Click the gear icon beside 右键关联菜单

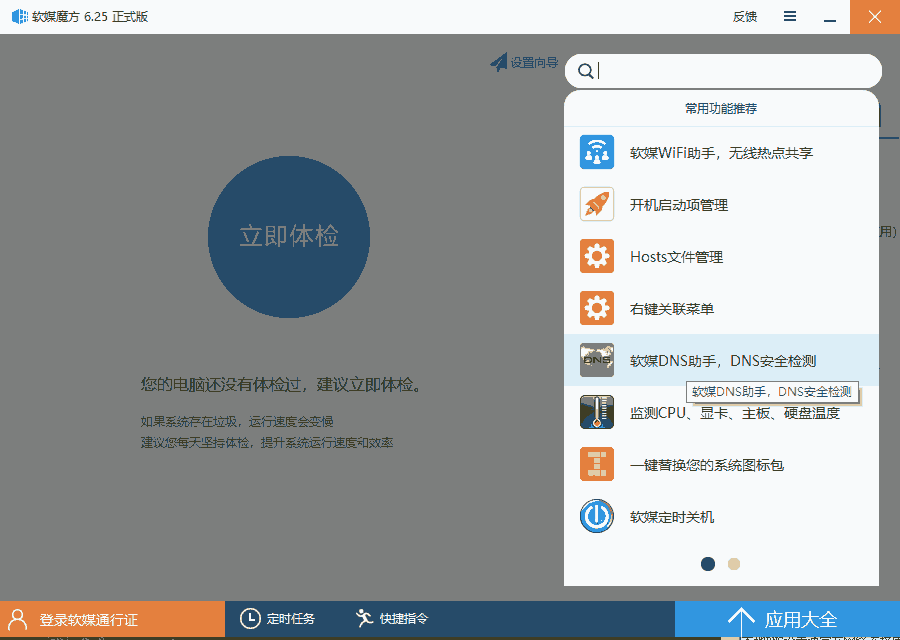(597, 308)
